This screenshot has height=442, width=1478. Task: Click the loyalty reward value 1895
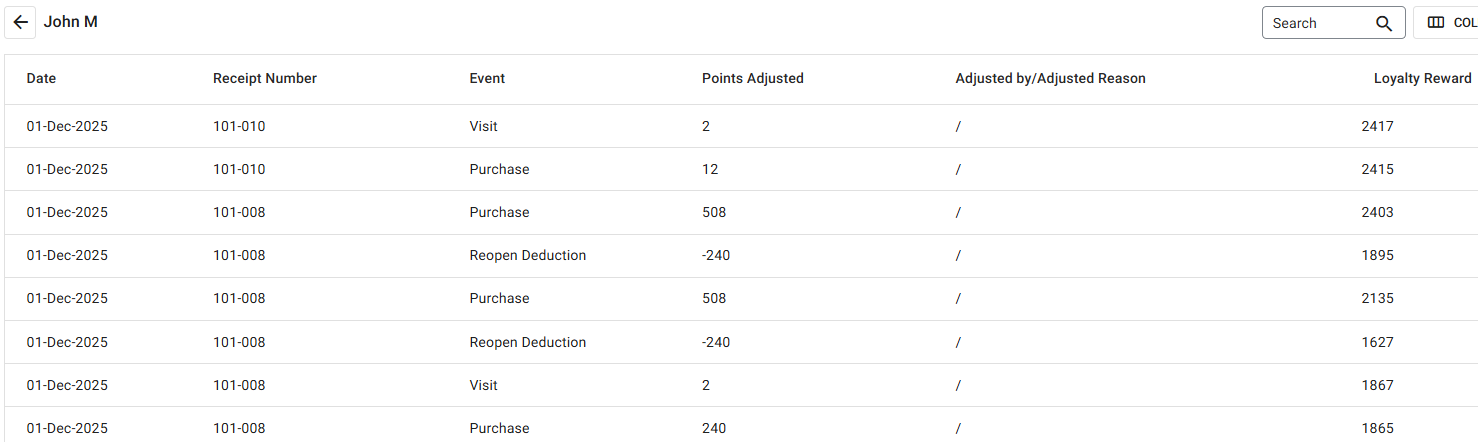1377,255
